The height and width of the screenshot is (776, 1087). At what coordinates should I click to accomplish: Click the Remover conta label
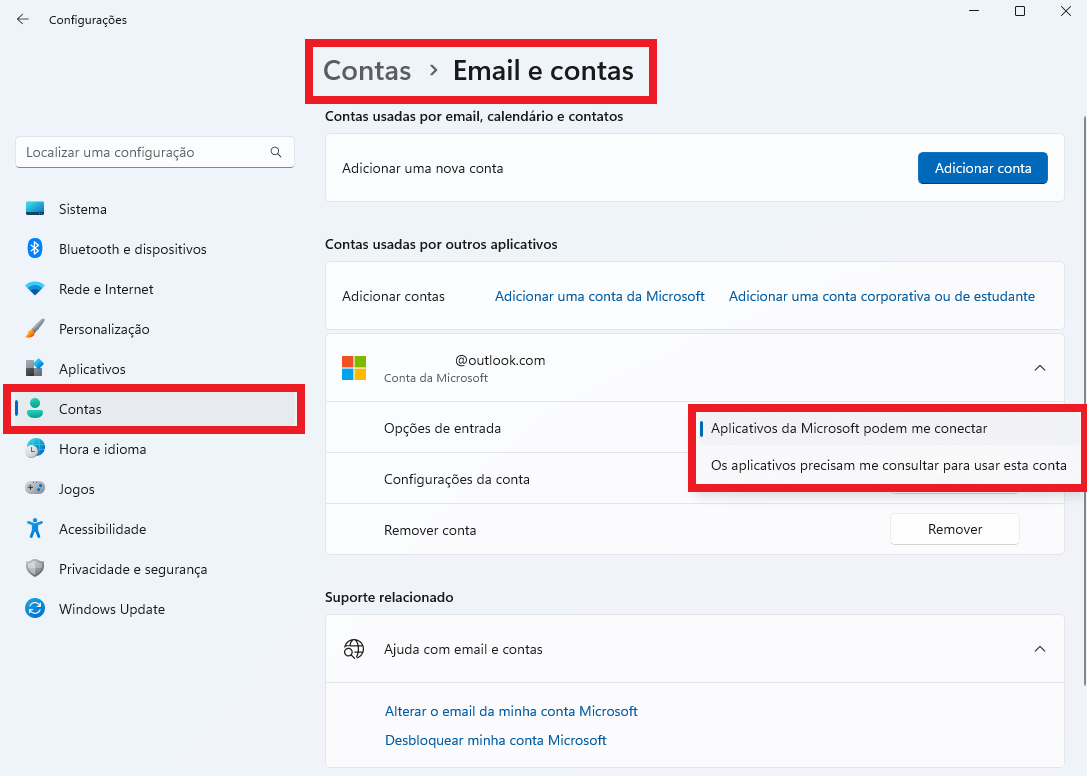pyautogui.click(x=430, y=530)
